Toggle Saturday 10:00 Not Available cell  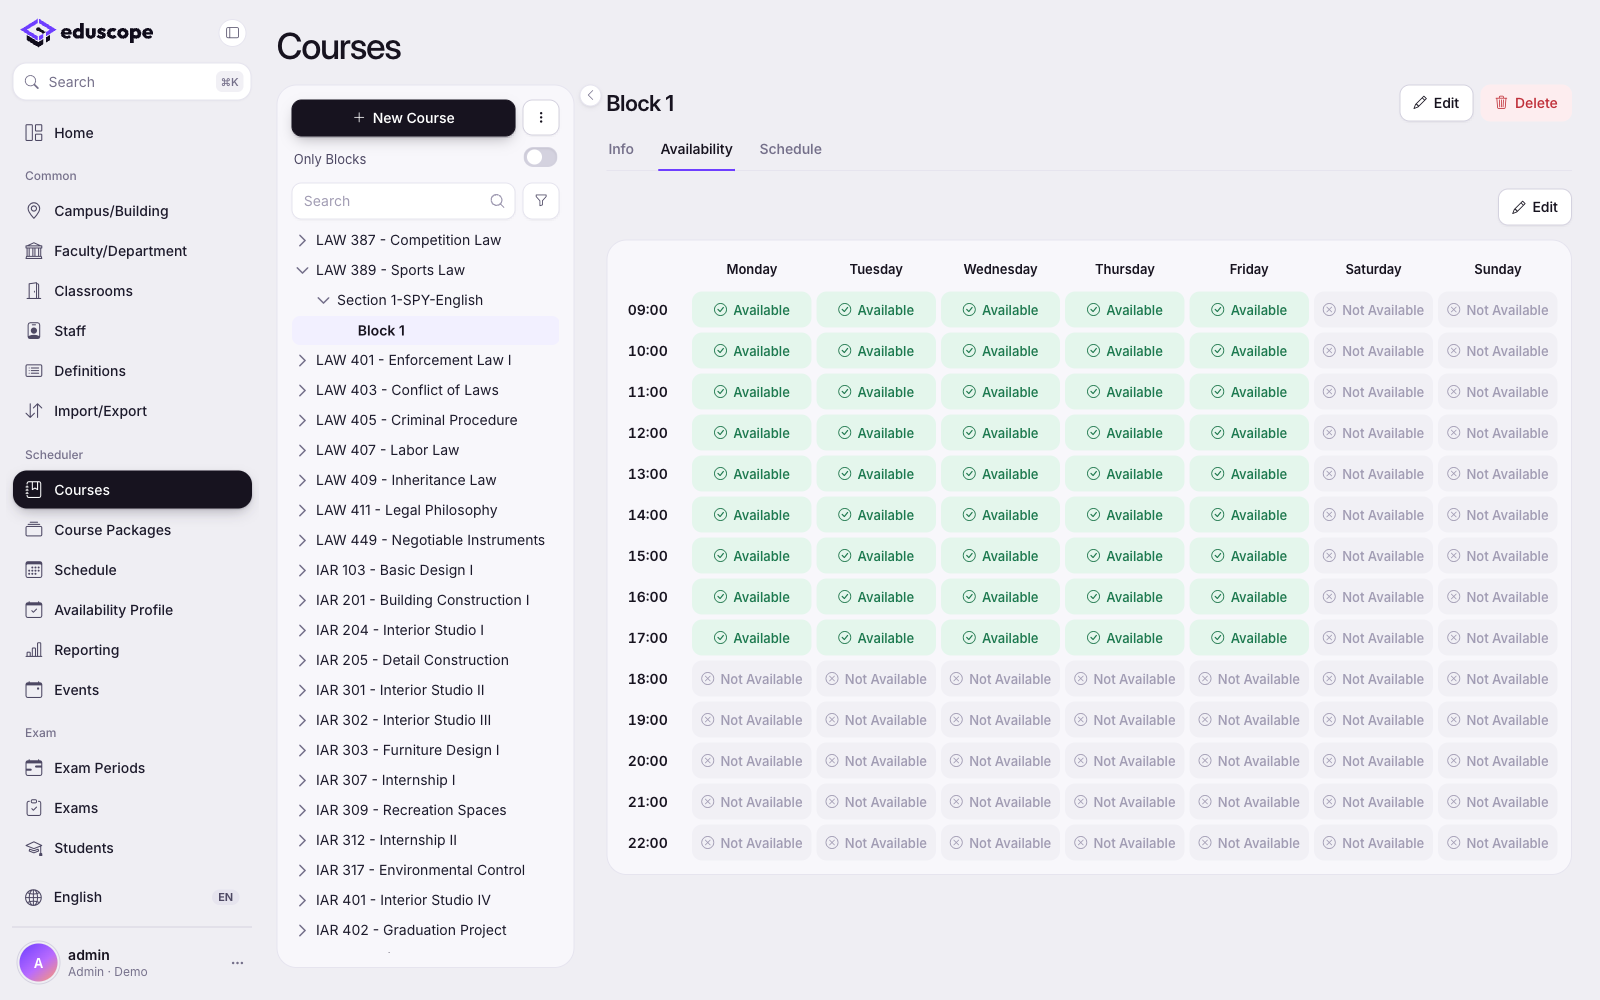point(1373,351)
